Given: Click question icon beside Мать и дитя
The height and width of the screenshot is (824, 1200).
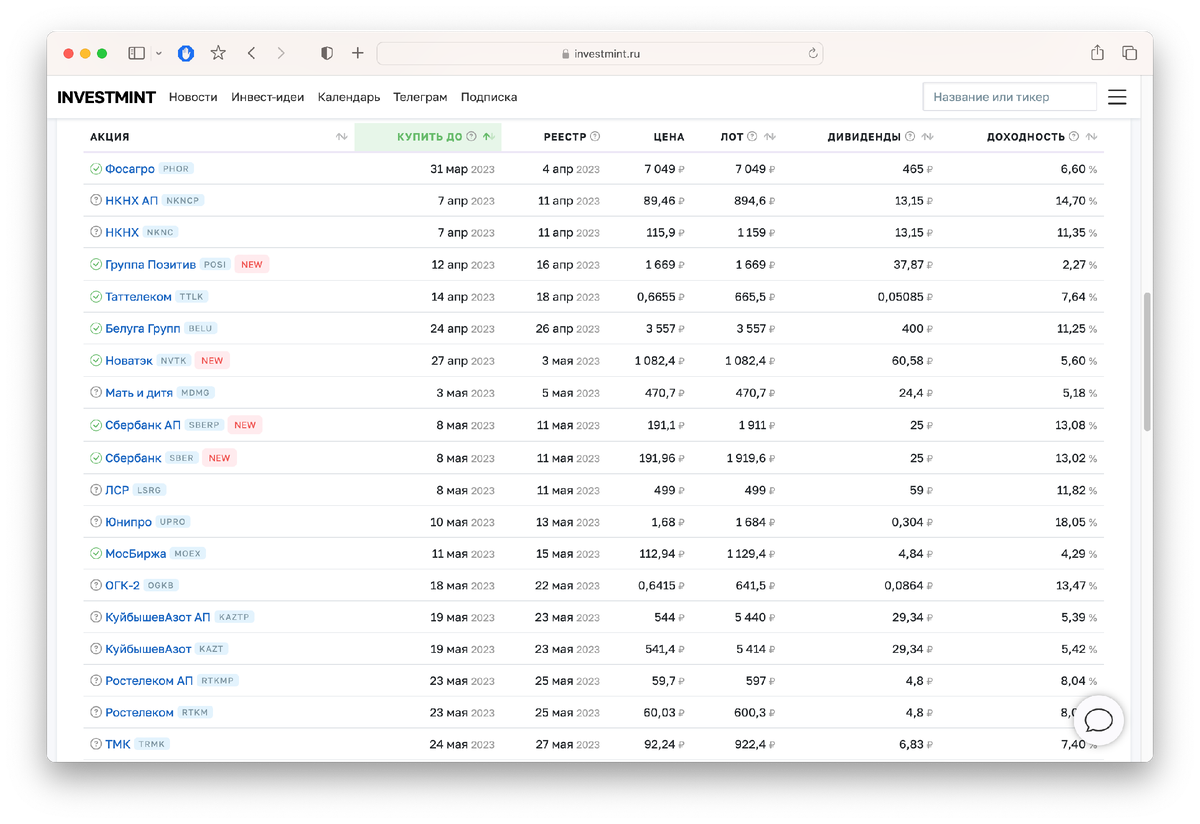Looking at the screenshot, I should pyautogui.click(x=96, y=393).
